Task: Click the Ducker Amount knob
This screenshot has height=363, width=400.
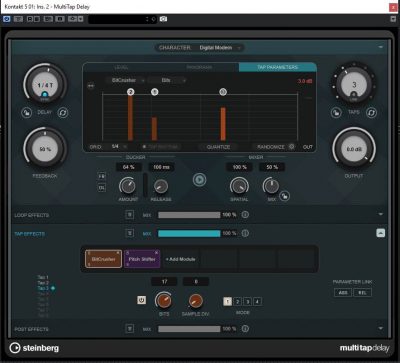Action: tap(128, 186)
